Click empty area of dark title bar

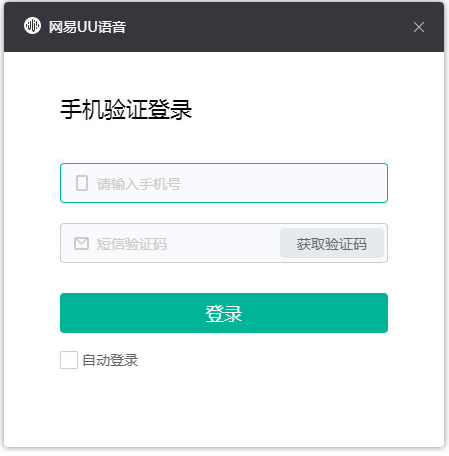tap(267, 27)
